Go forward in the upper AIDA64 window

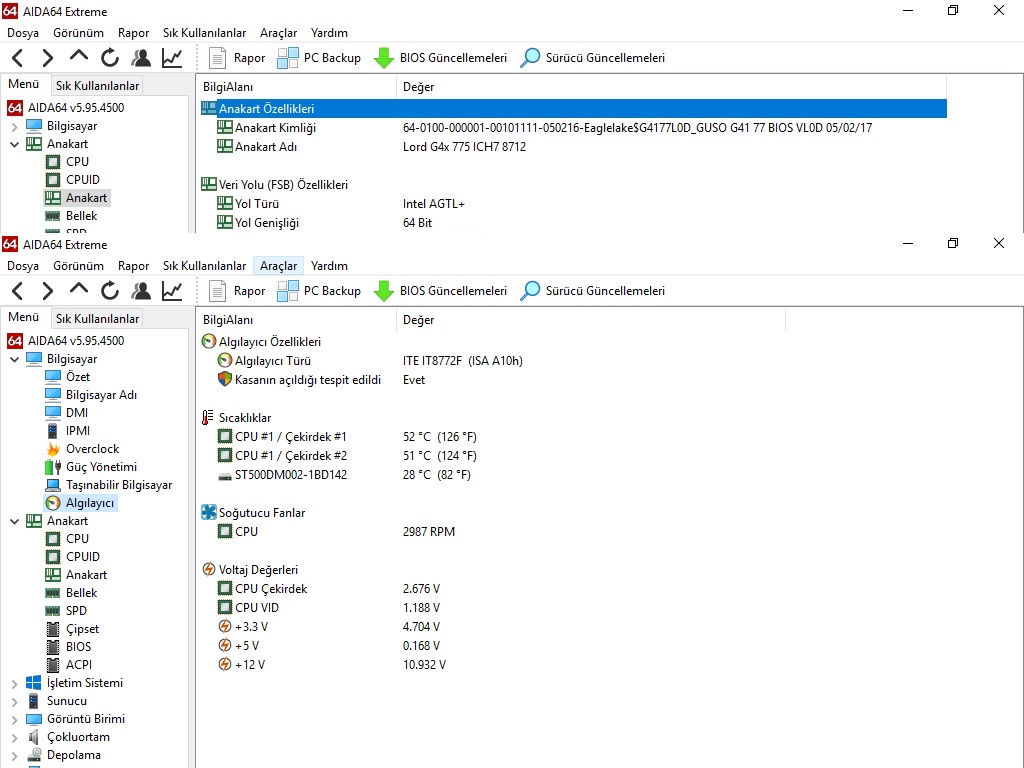(47, 58)
